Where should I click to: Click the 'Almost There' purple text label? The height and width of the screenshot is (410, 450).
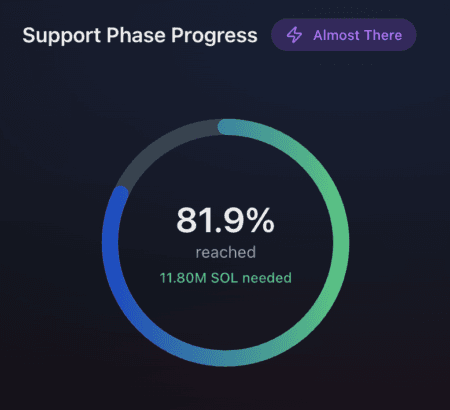click(358, 35)
